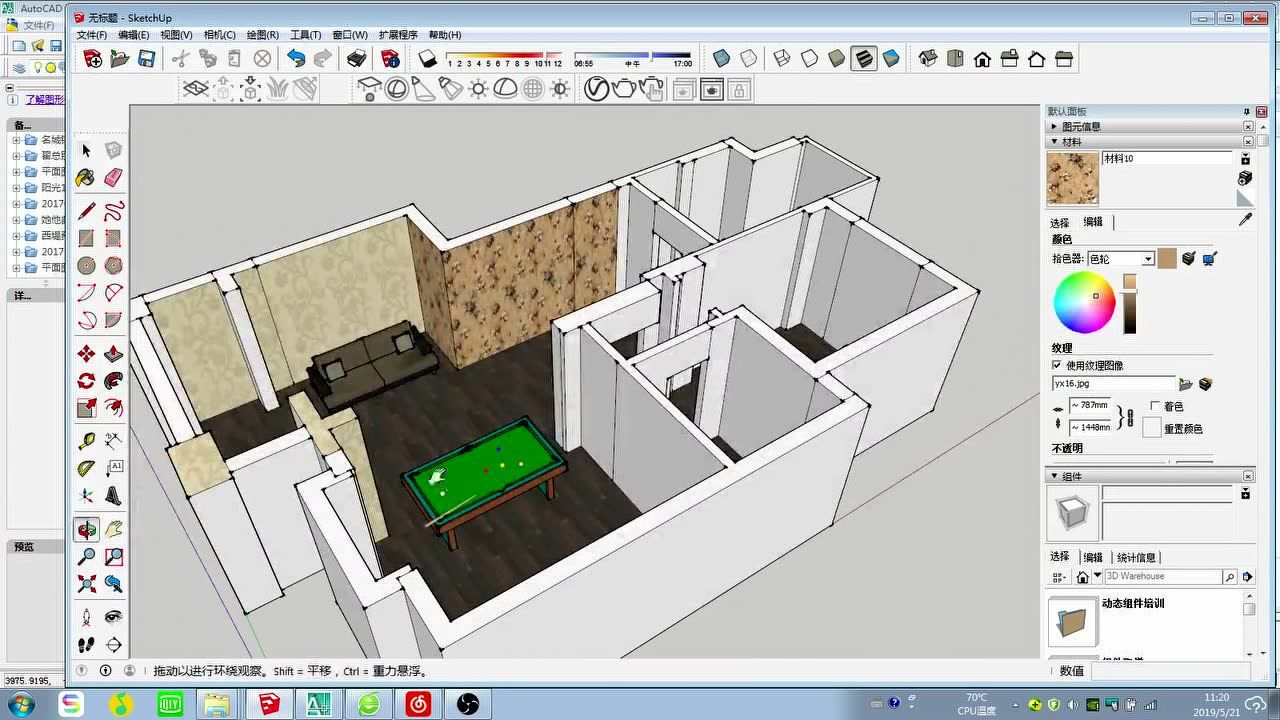Open the color picker mode dropdown
The width and height of the screenshot is (1280, 720).
click(1148, 259)
